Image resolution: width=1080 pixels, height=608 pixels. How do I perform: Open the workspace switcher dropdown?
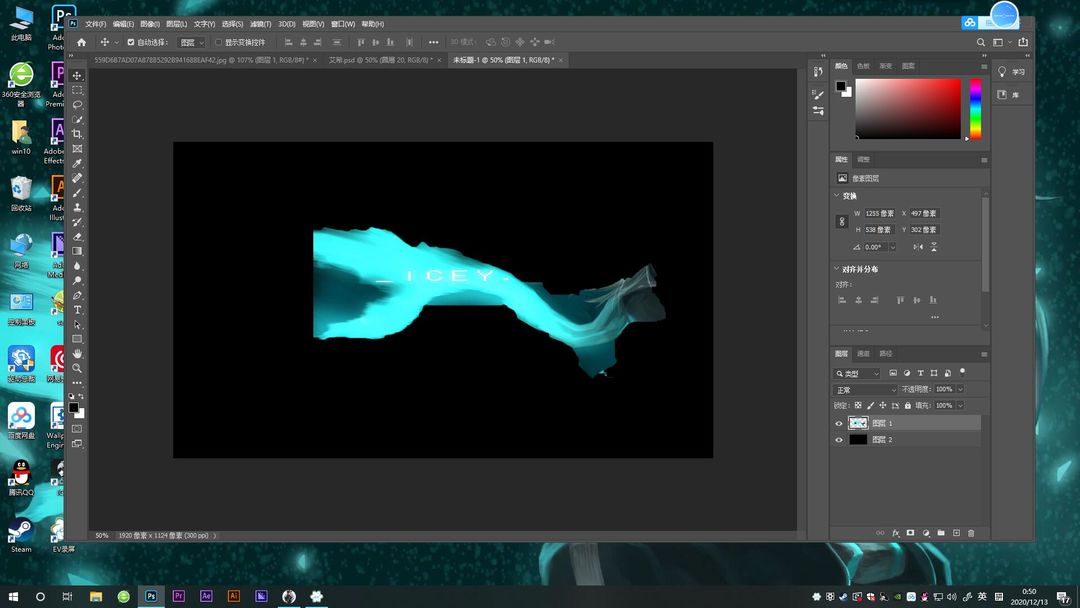pos(1001,42)
